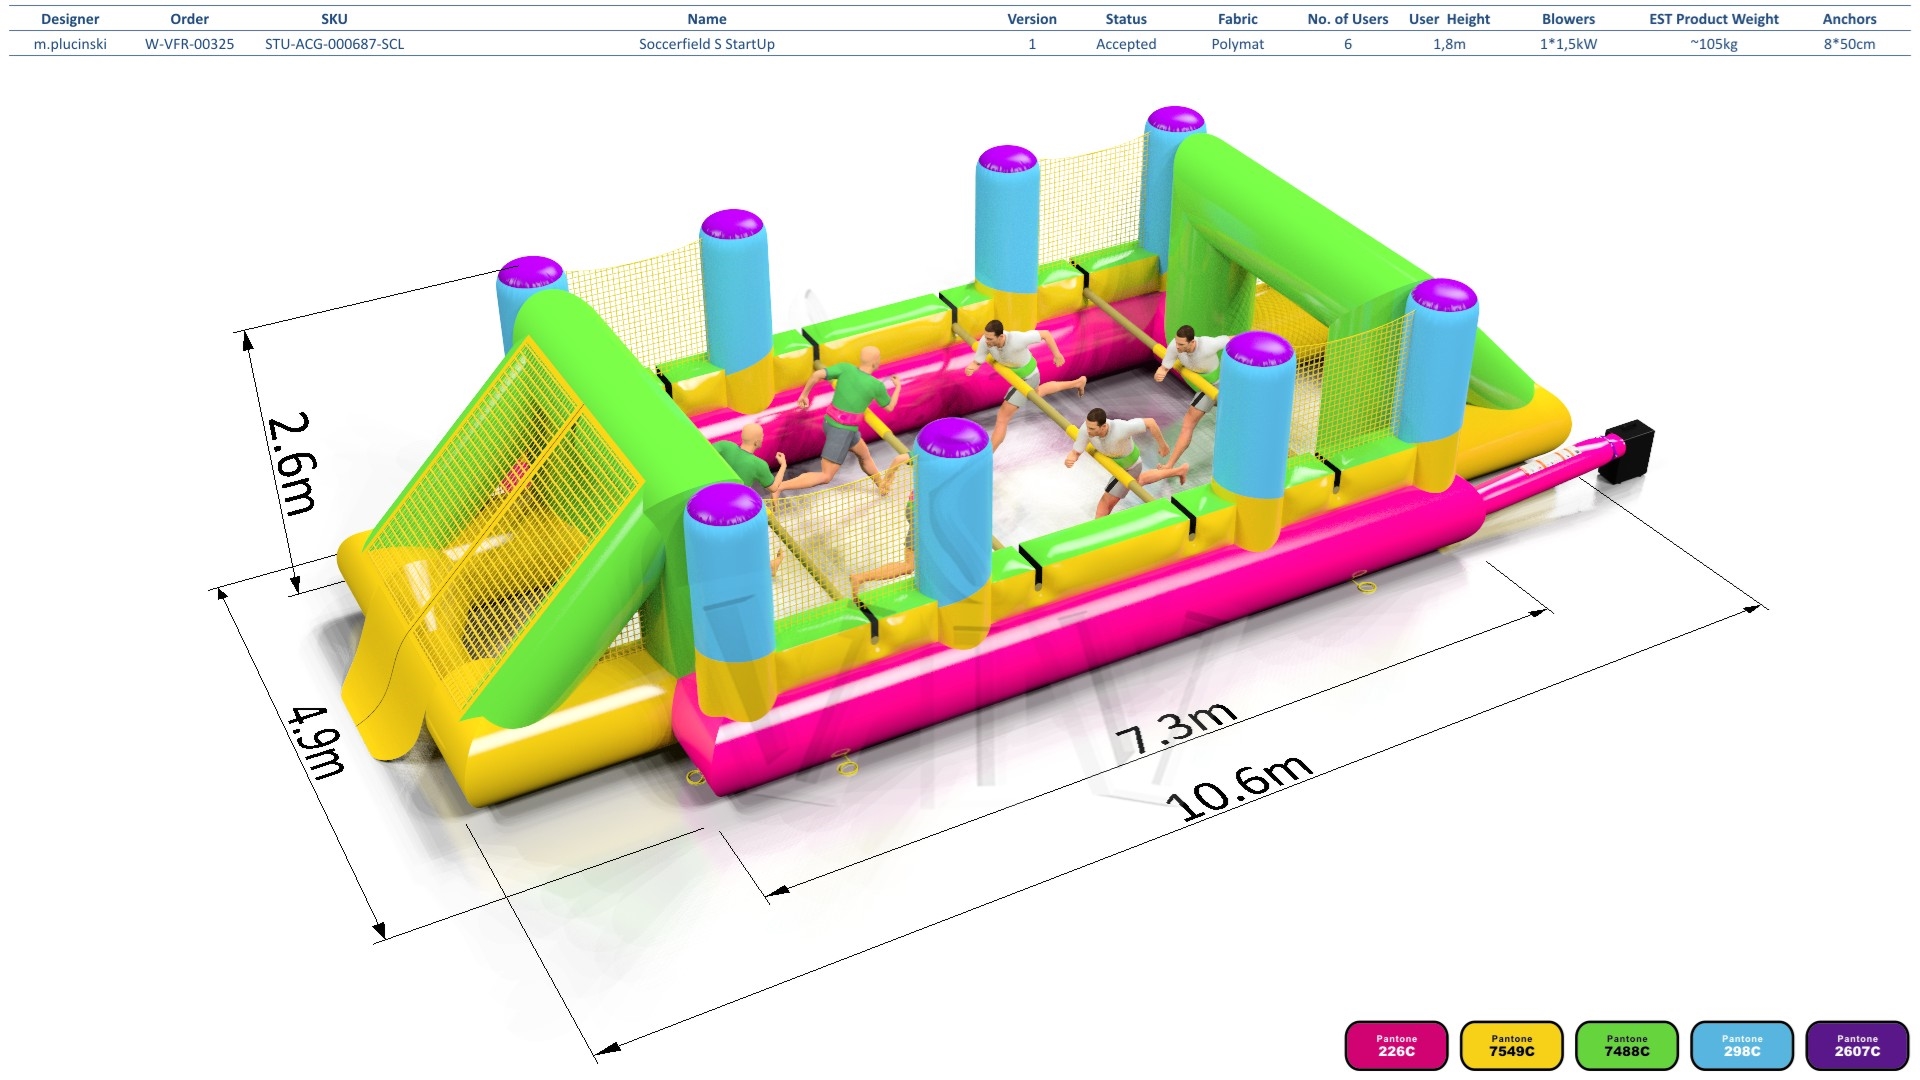Viewport: 1920px width, 1080px height.
Task: Click the Pantone 298C blue swatch
Action: click(1742, 1045)
